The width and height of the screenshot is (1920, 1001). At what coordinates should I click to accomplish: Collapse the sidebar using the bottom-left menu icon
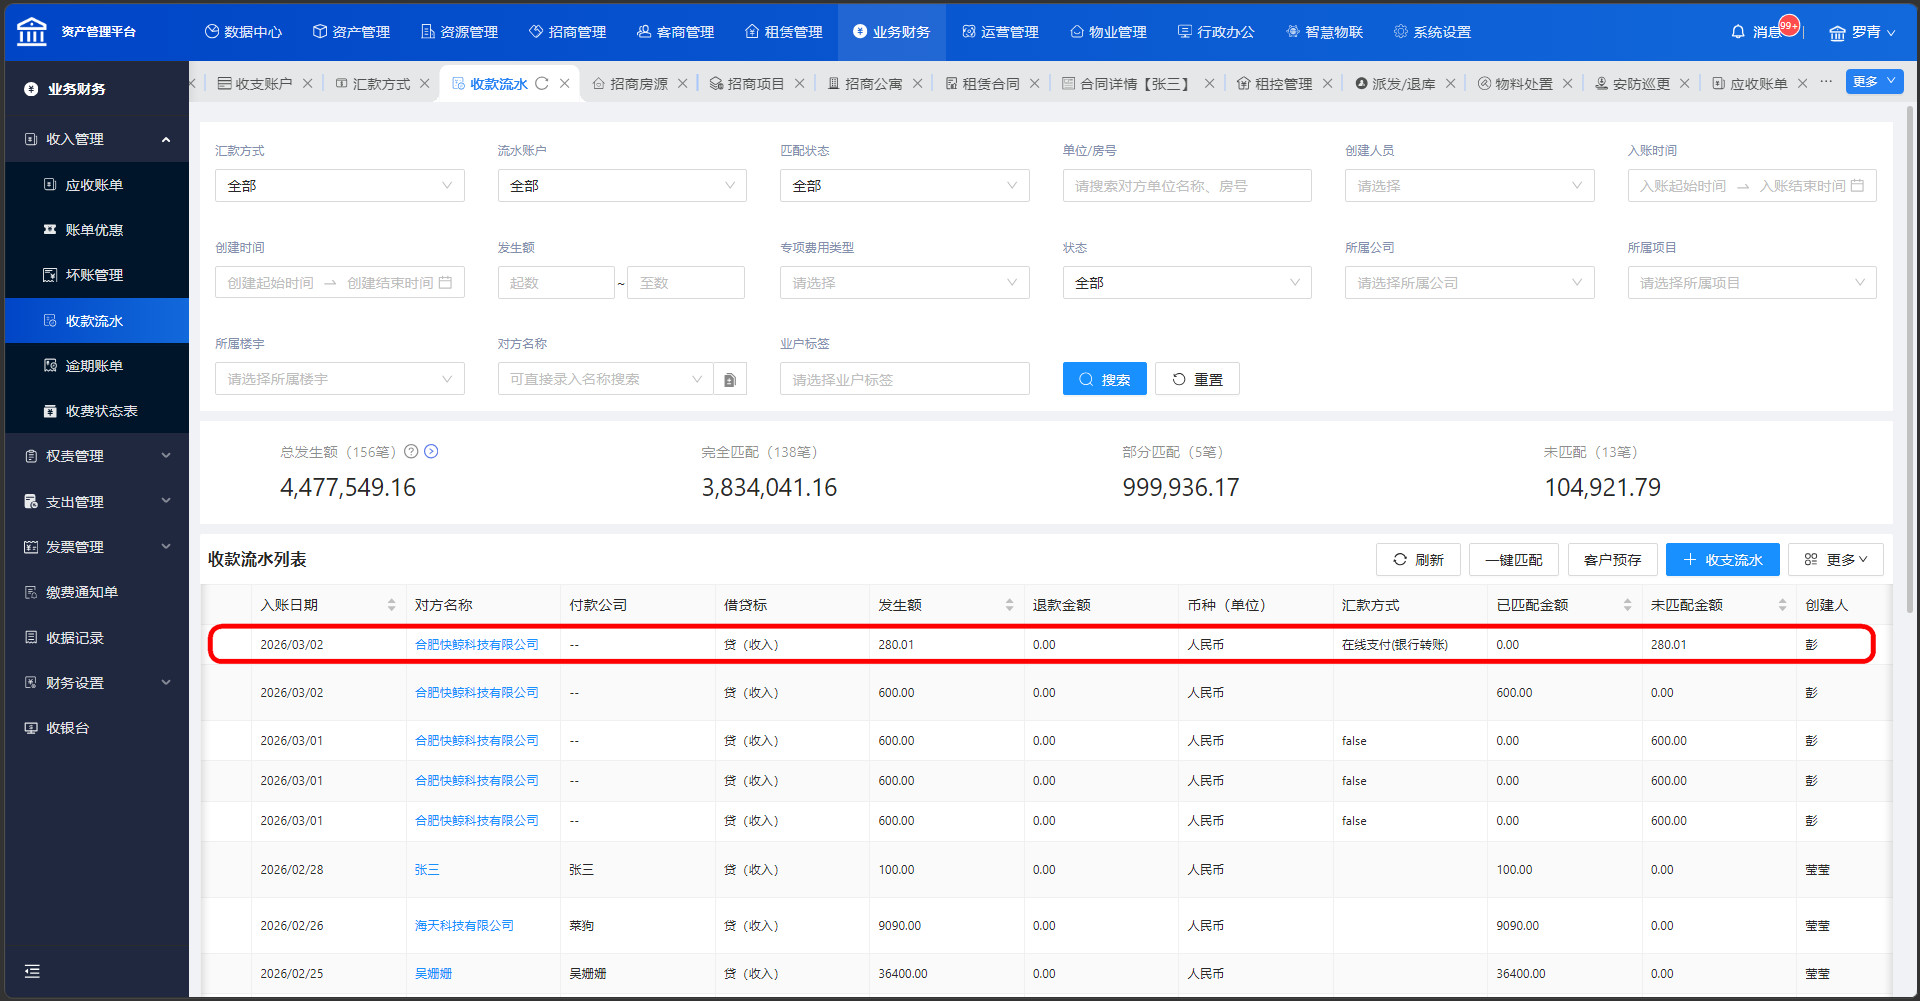pos(32,971)
